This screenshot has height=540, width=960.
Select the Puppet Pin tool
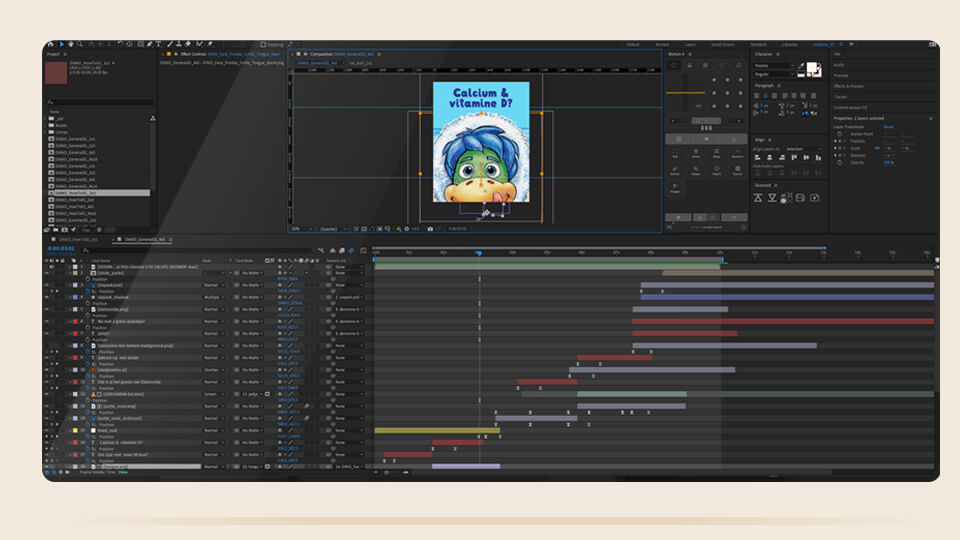(x=211, y=45)
